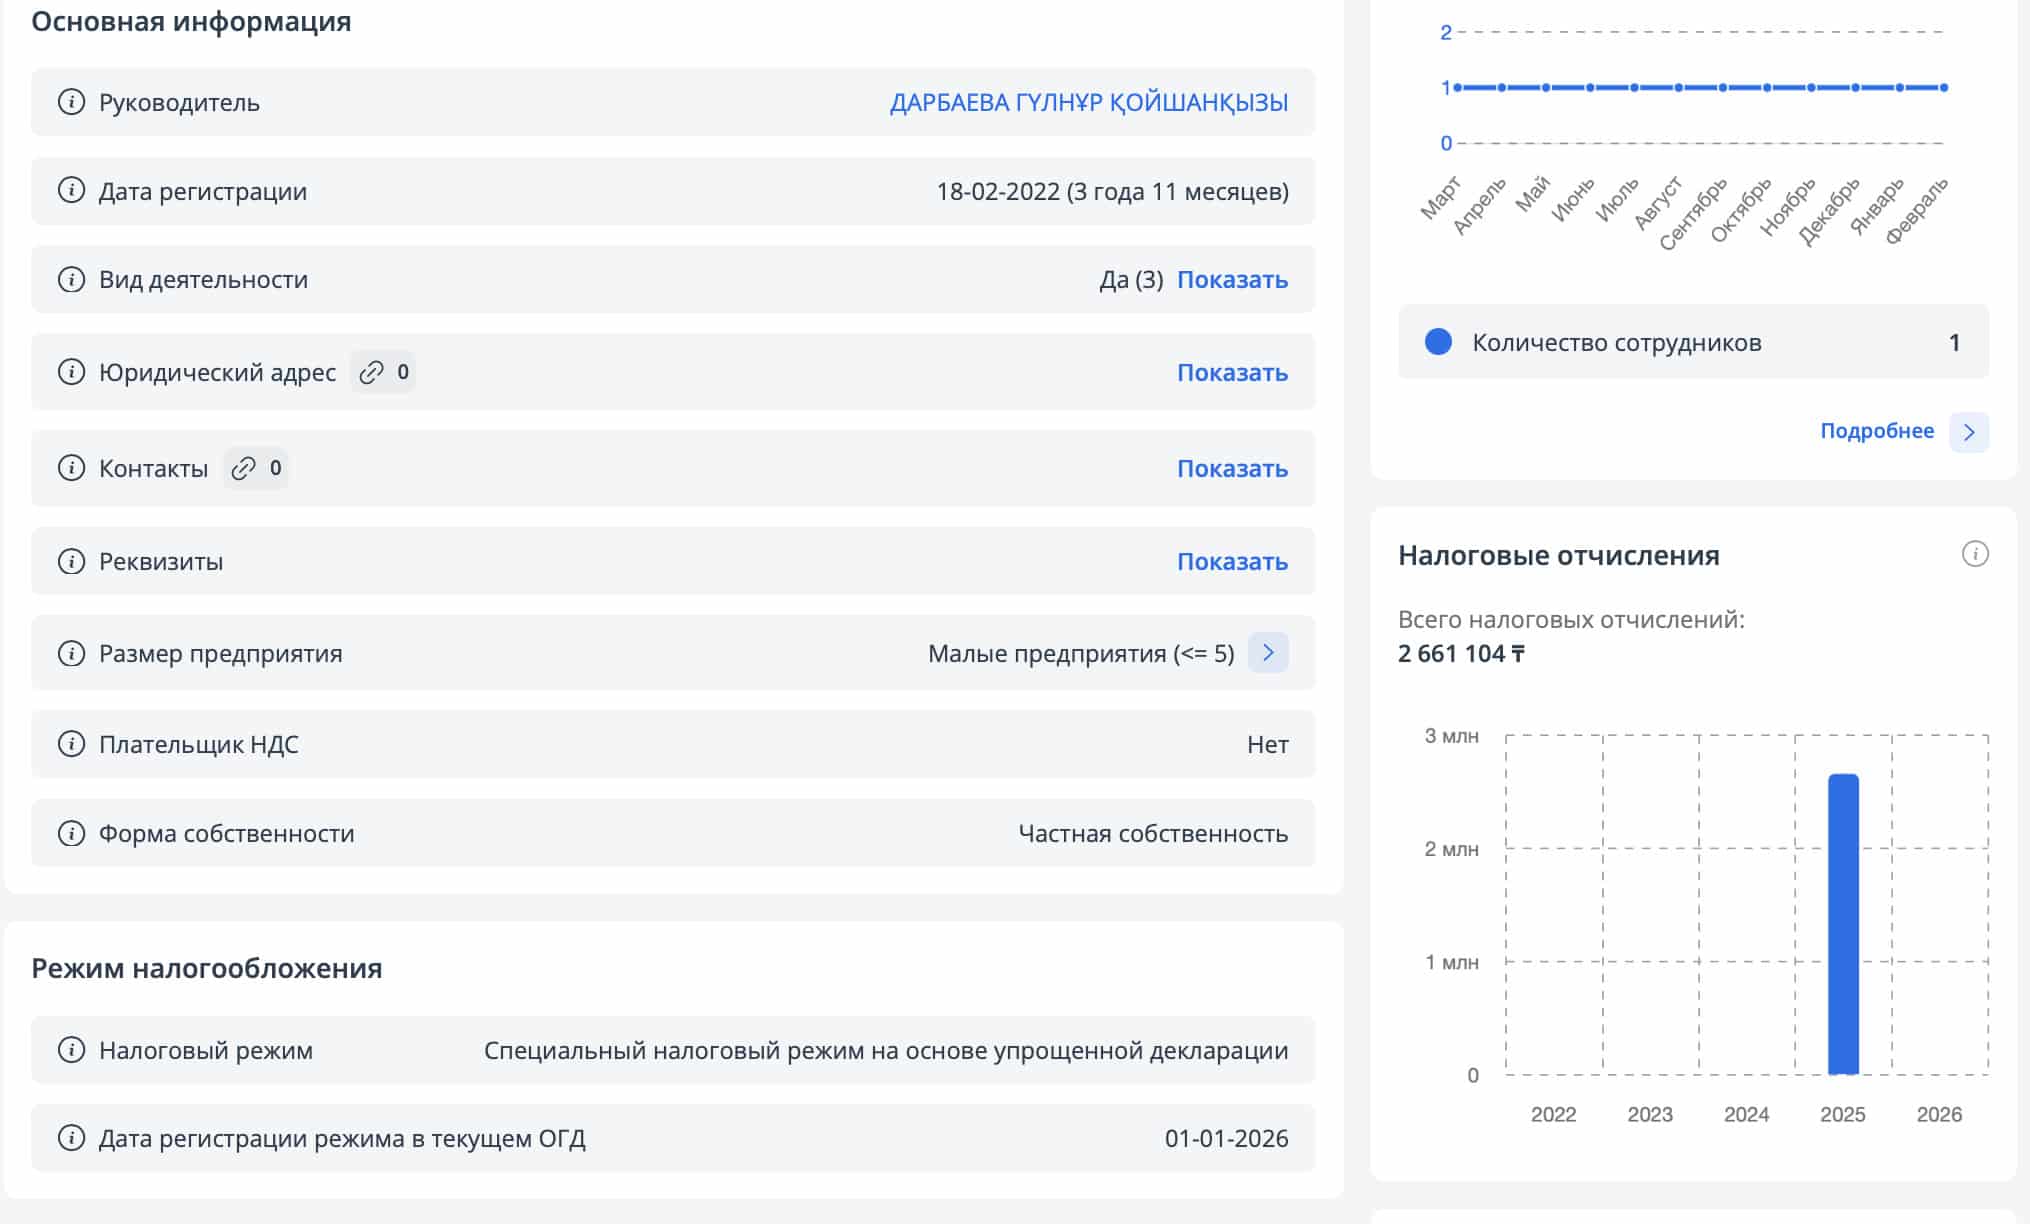
Task: Show Реквизиты details
Action: pos(1231,561)
